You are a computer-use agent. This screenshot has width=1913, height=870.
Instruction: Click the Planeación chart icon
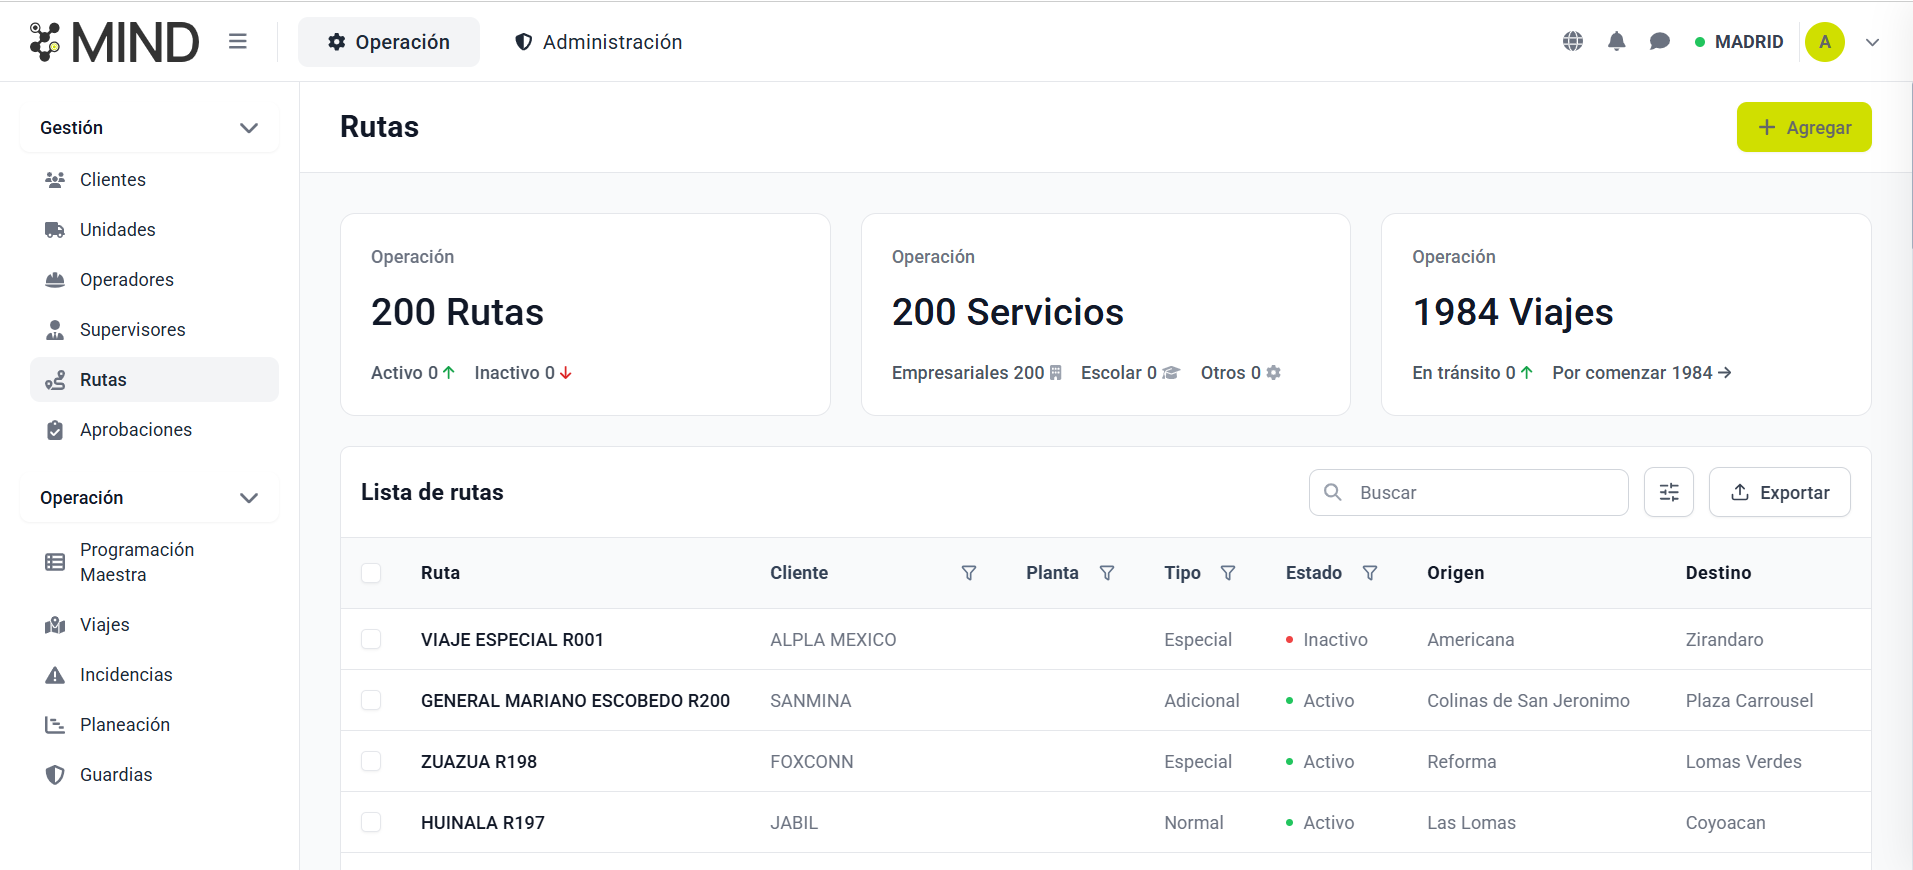(x=55, y=725)
